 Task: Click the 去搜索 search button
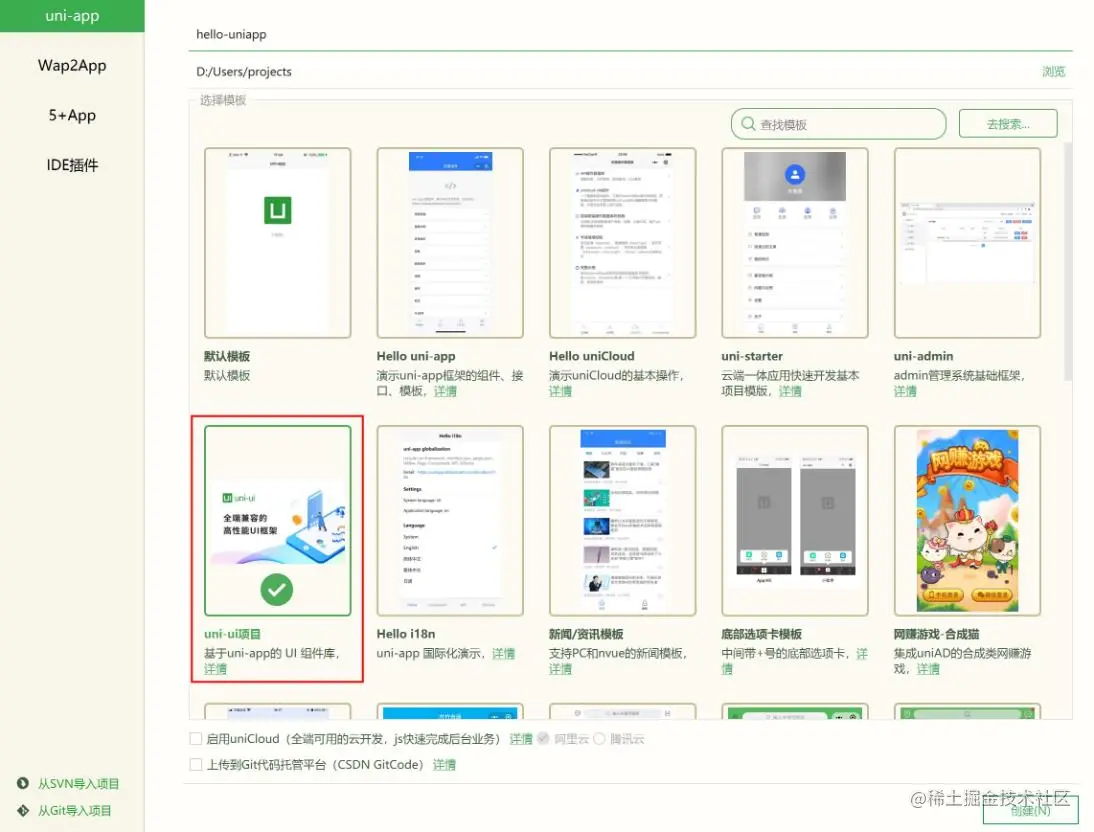(x=1007, y=123)
